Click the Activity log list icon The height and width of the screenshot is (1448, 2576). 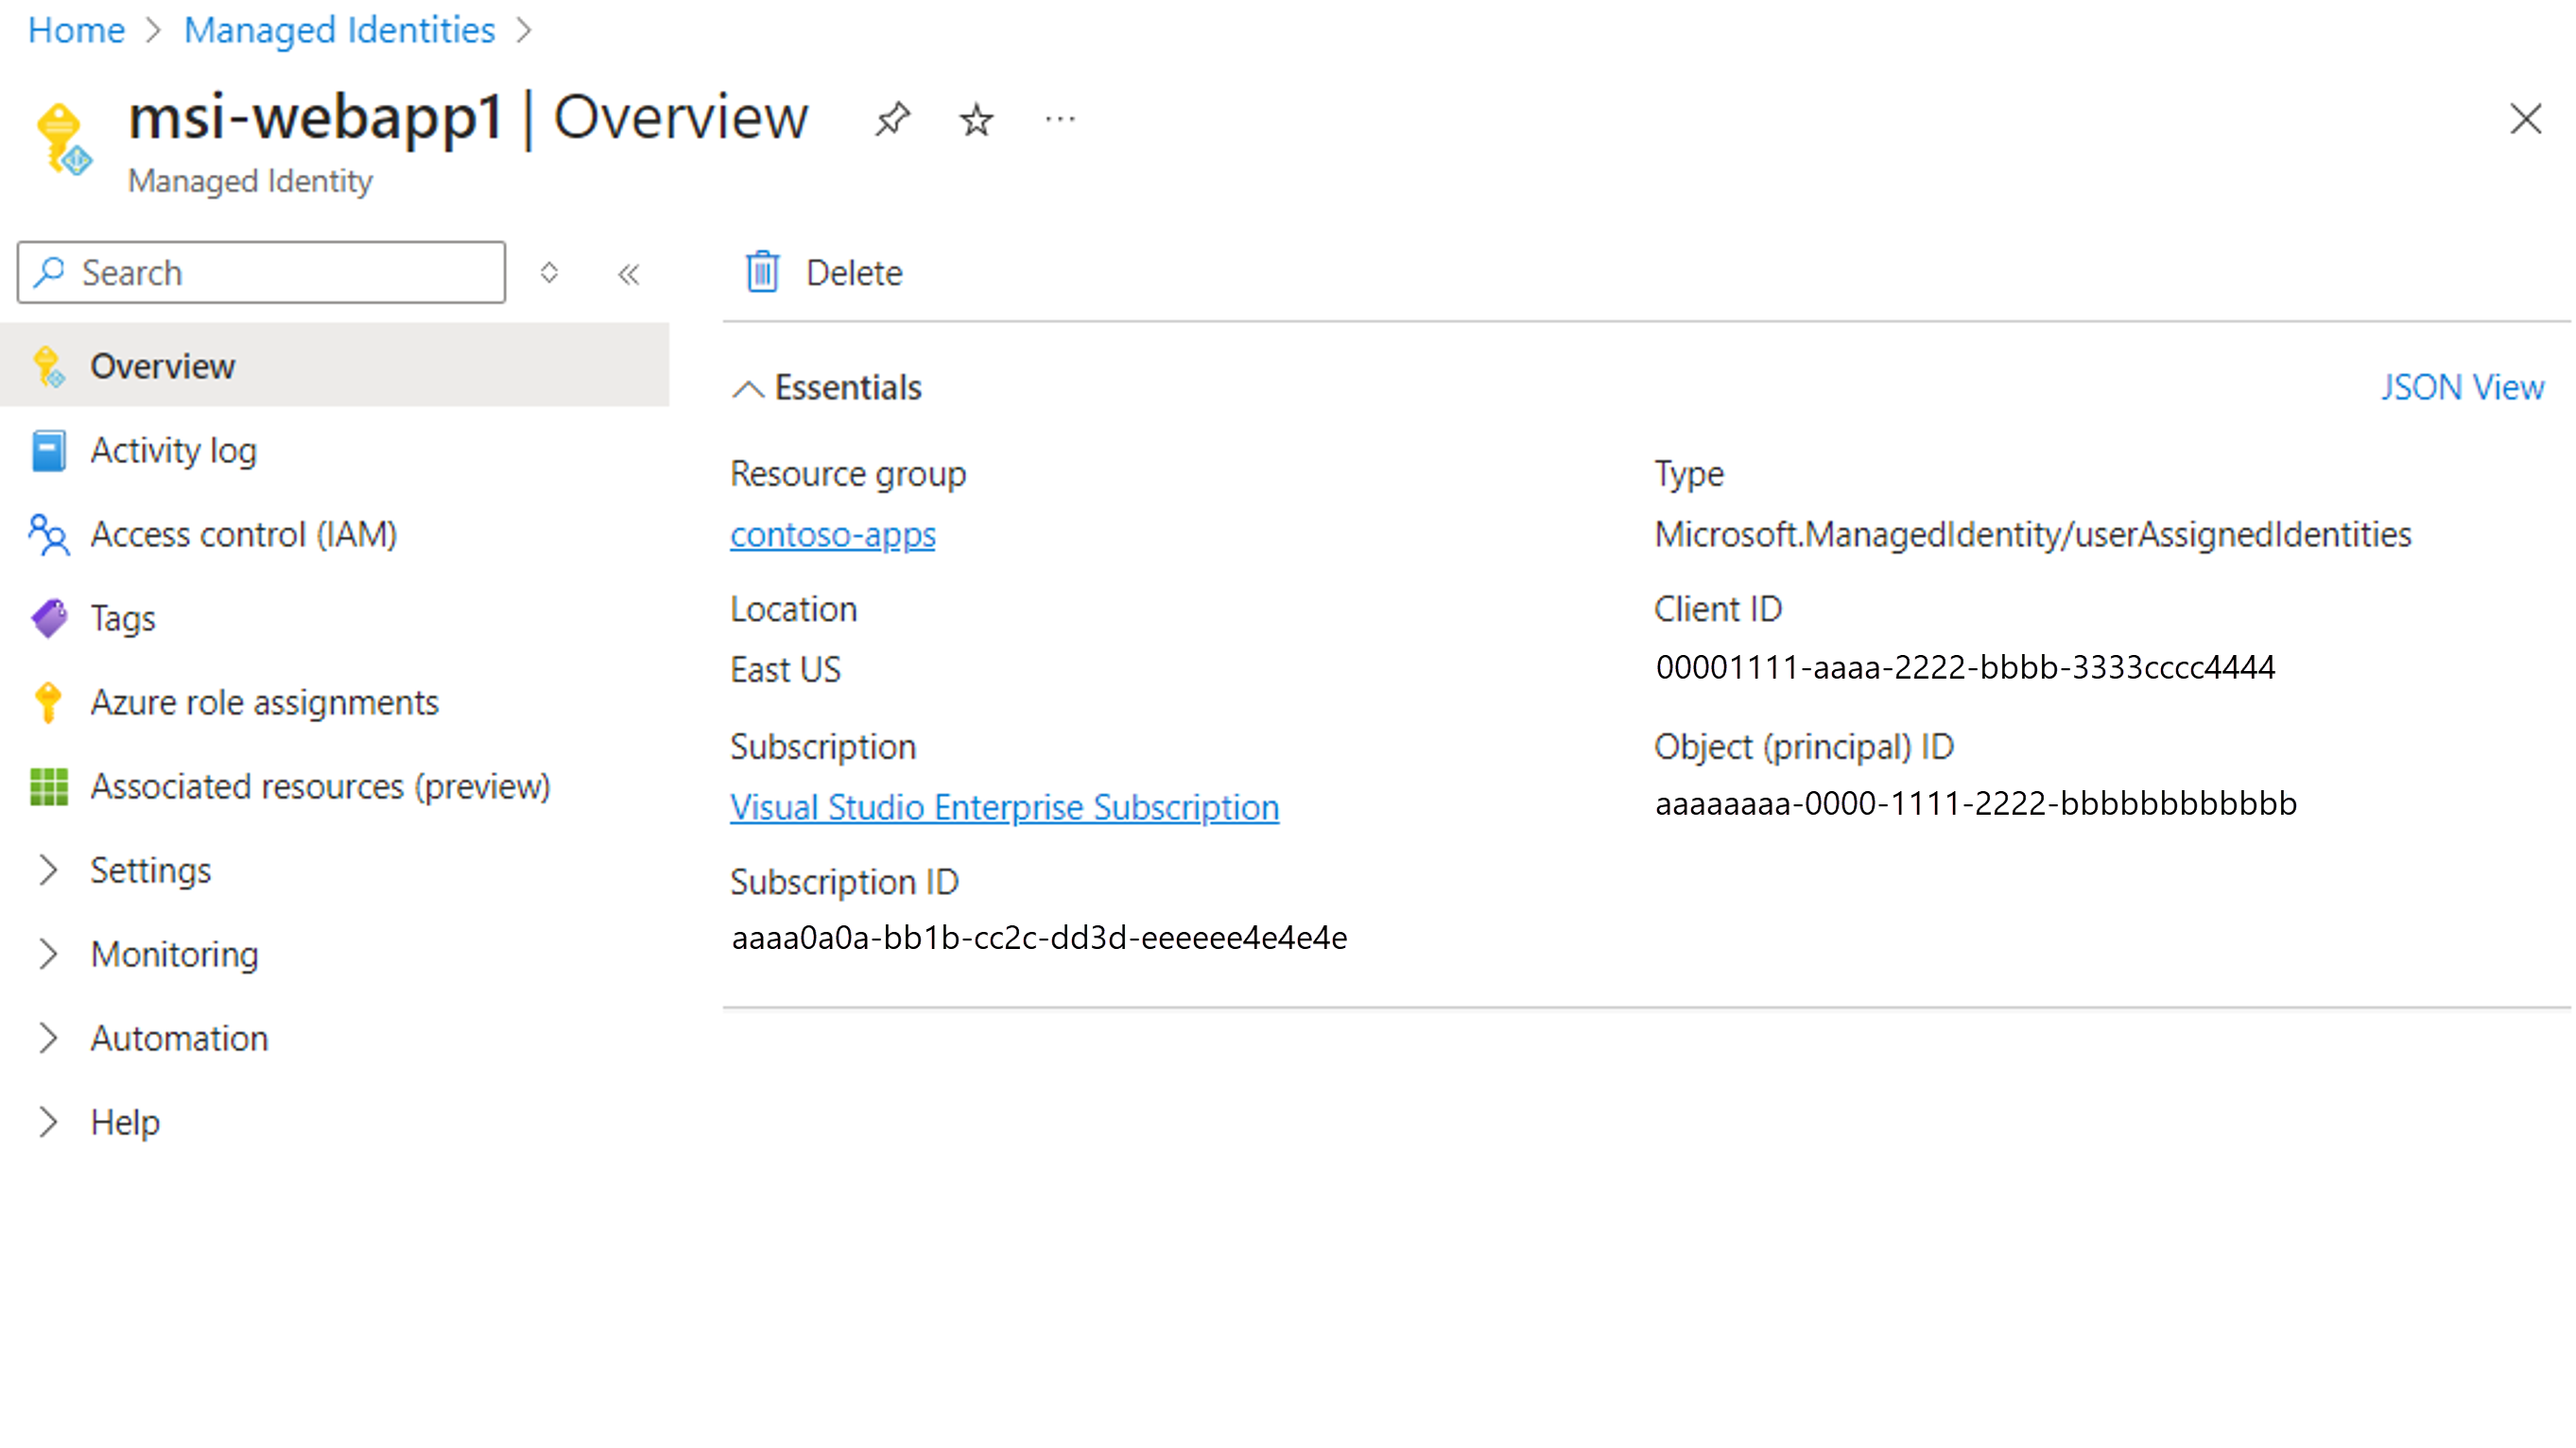pyautogui.click(x=48, y=449)
